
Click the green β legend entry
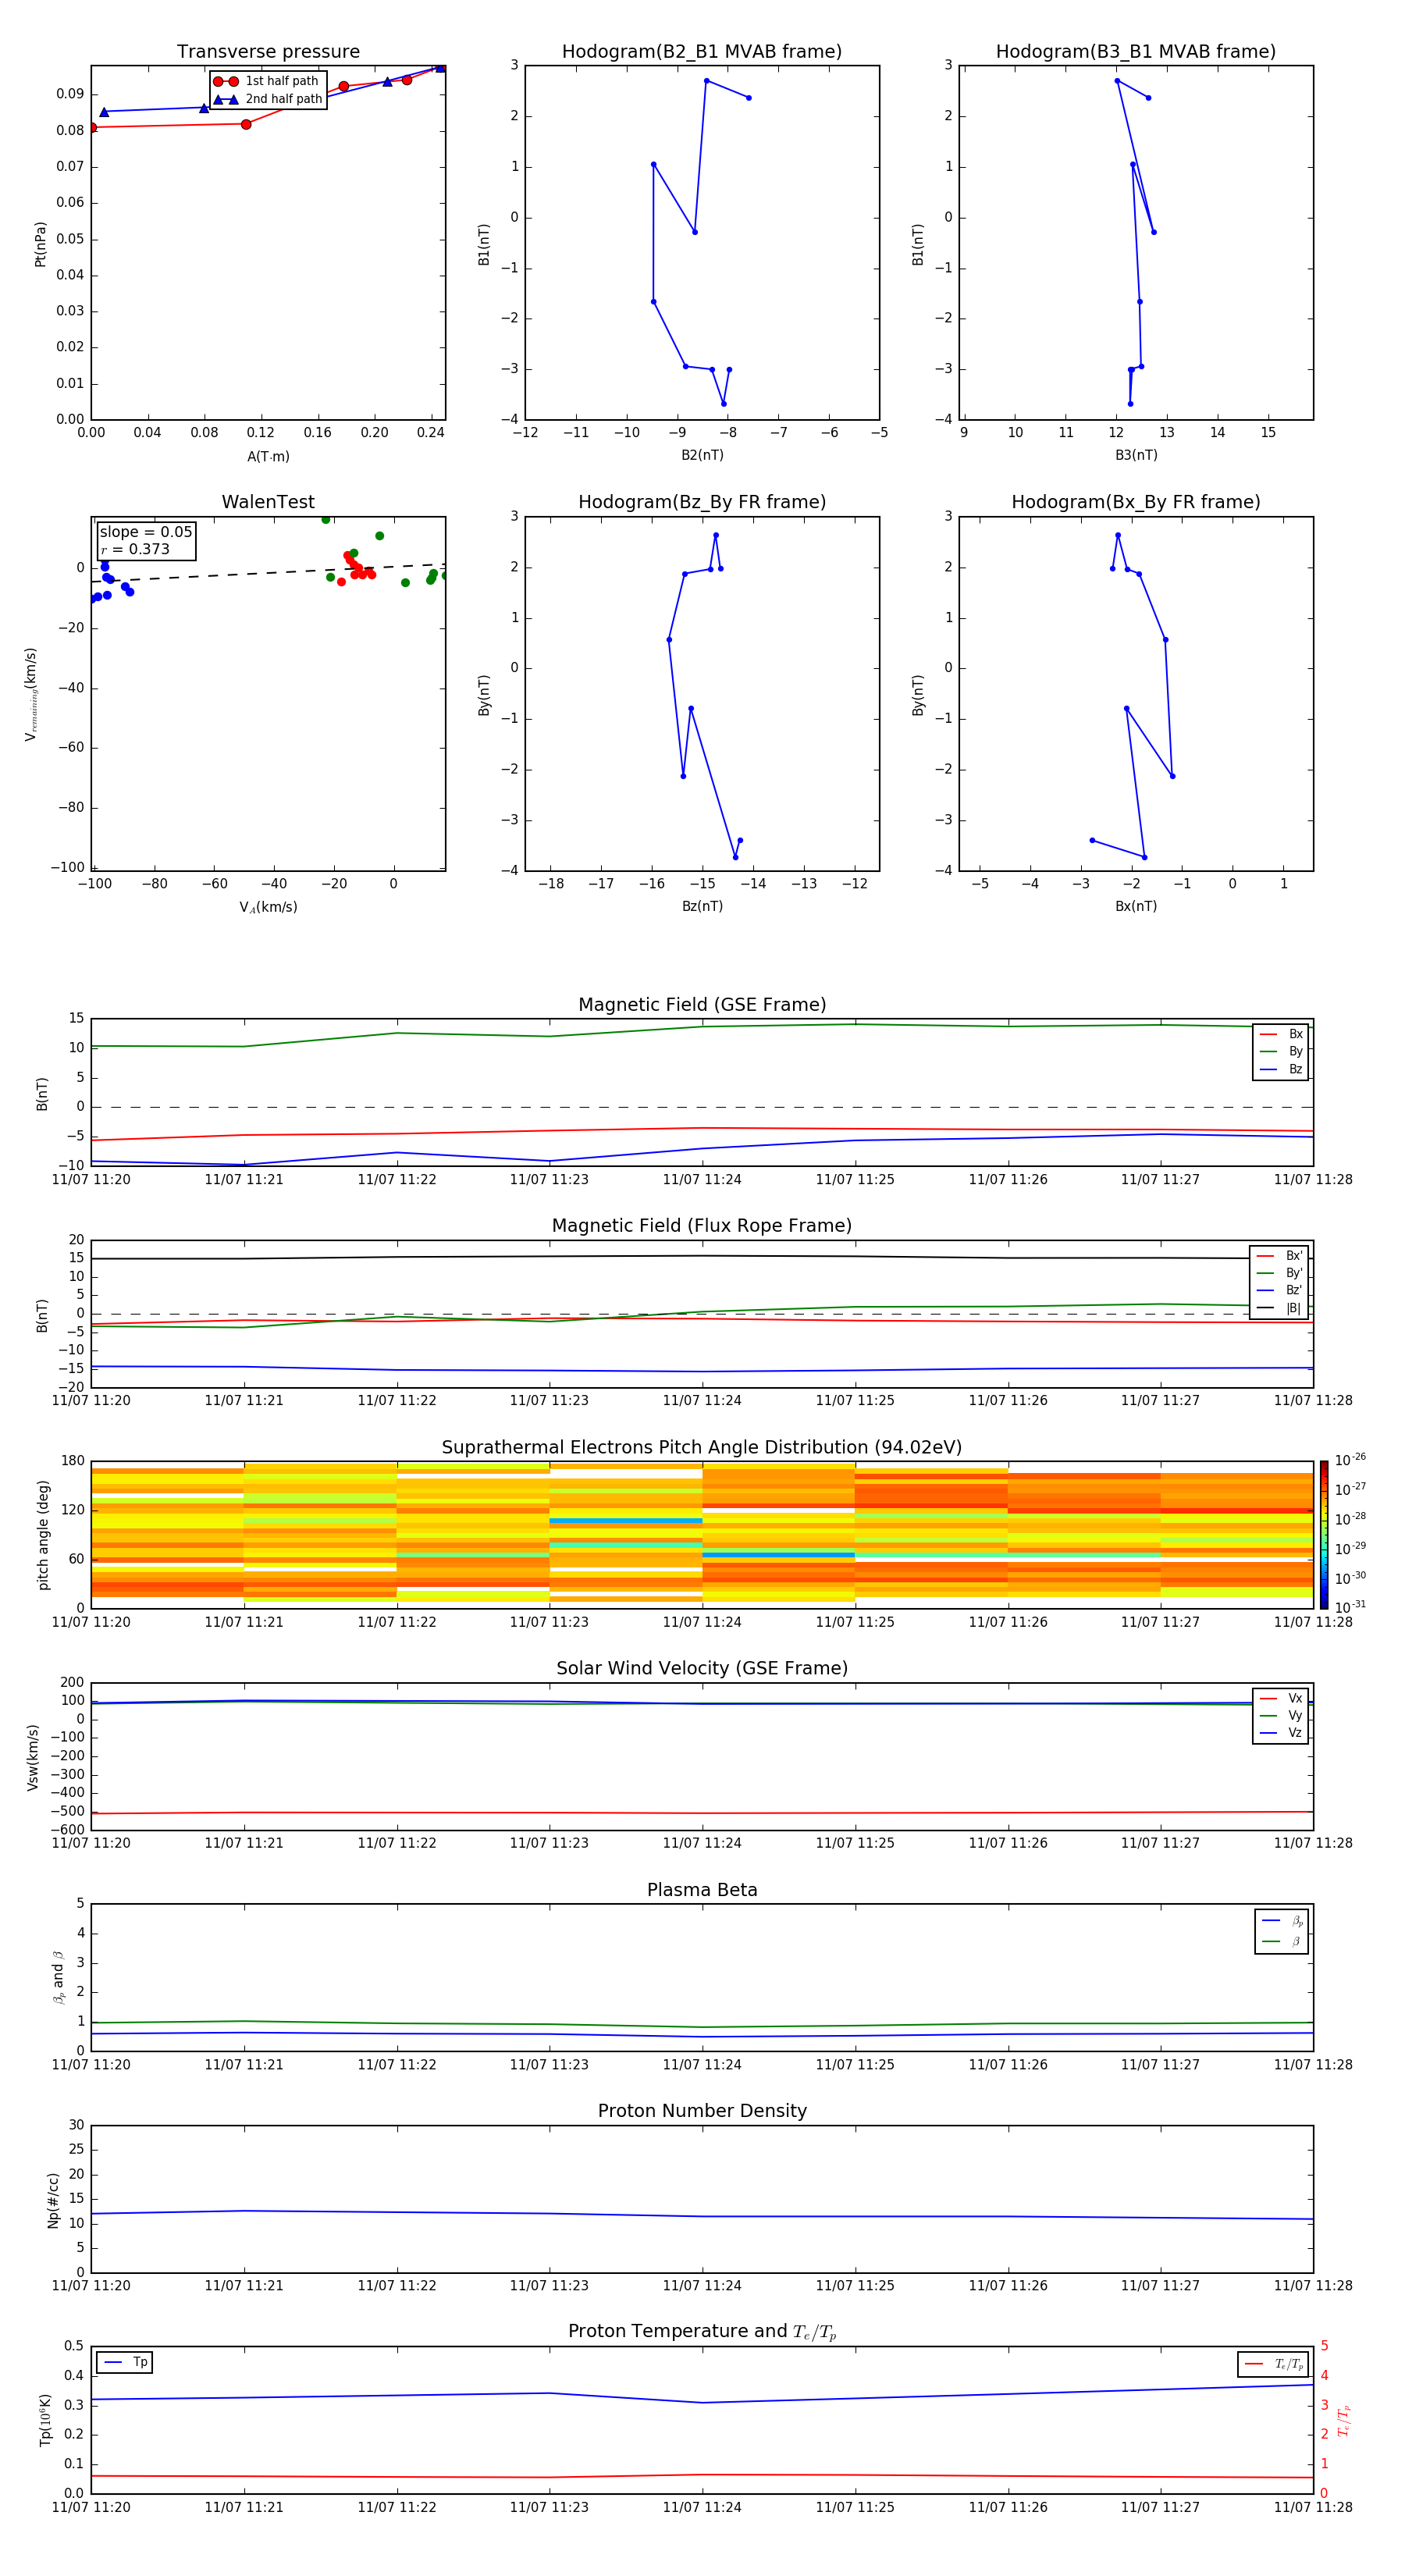click(x=1282, y=1942)
